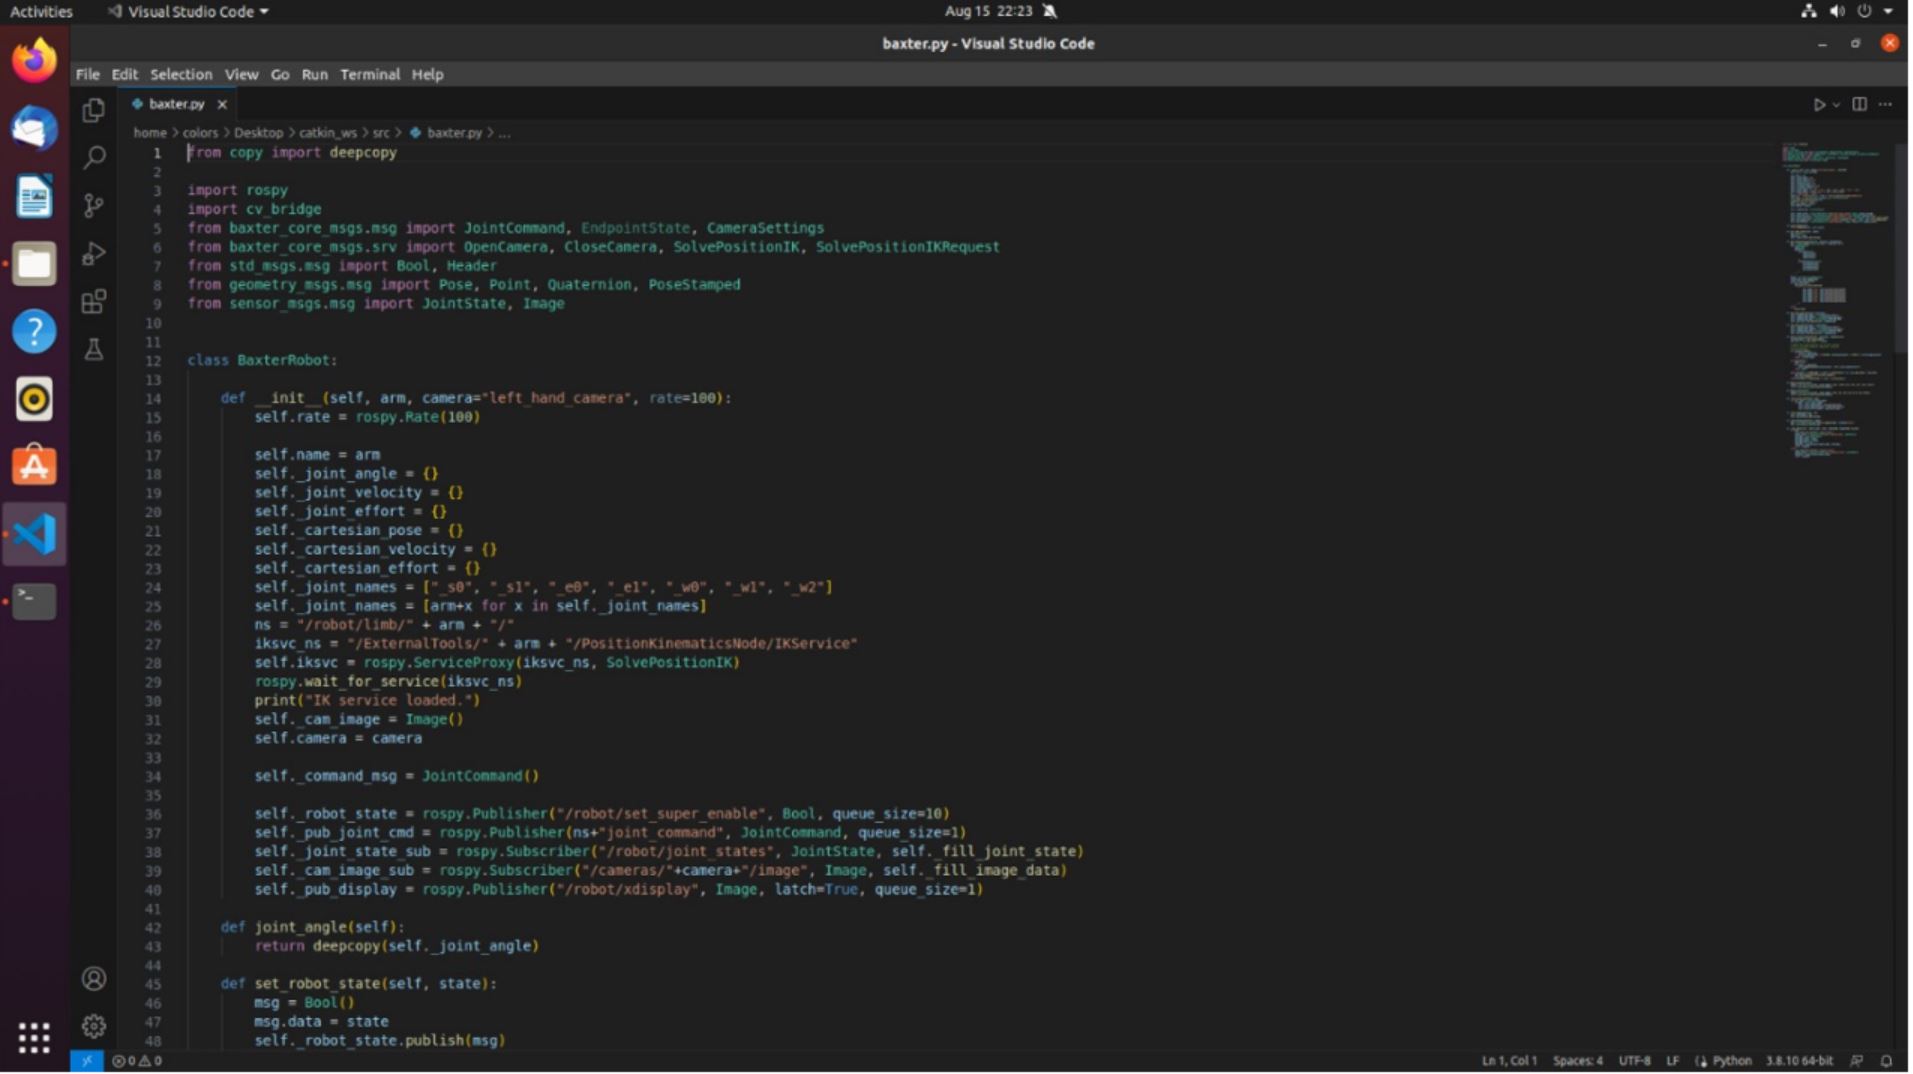Screen dimensions: 1913x1074
Task: Open the File menu
Action: (x=88, y=74)
